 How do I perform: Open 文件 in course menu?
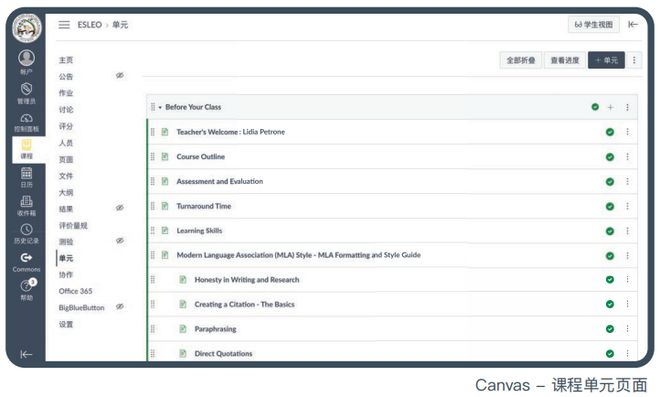coord(66,176)
